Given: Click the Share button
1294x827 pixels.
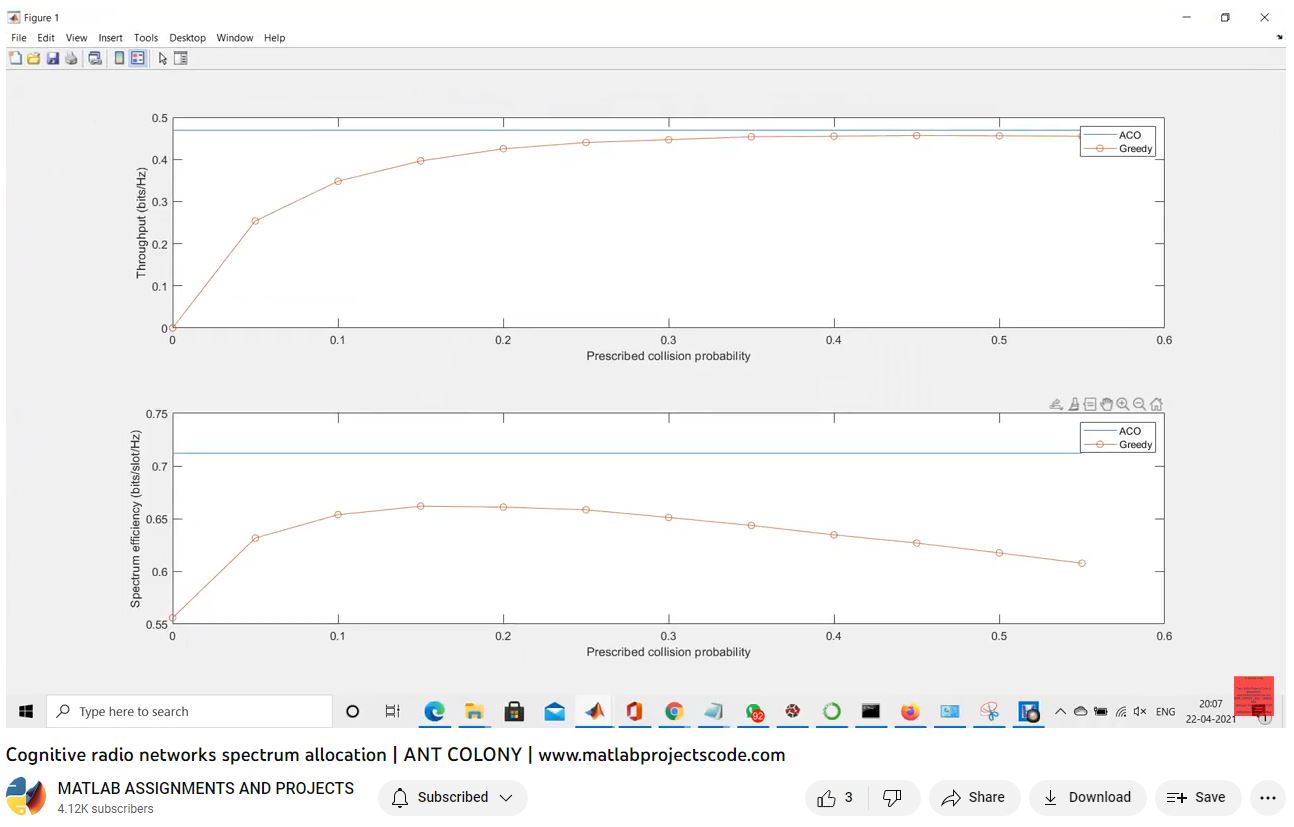Looking at the screenshot, I should (x=974, y=797).
